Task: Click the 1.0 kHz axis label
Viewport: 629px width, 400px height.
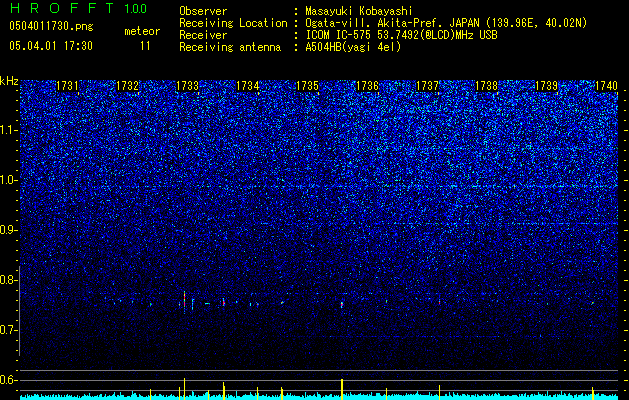Action: (9, 180)
